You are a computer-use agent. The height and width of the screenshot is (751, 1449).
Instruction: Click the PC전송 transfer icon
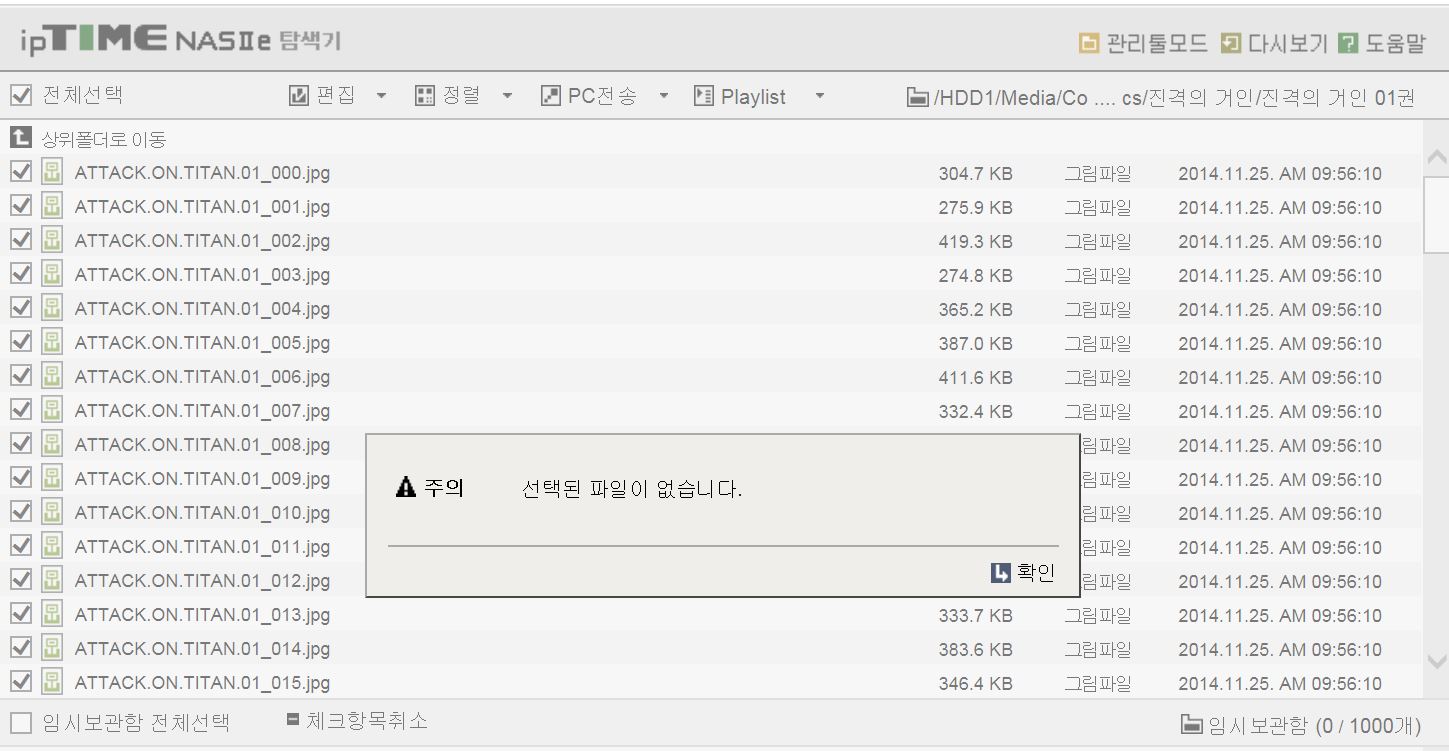coord(550,96)
